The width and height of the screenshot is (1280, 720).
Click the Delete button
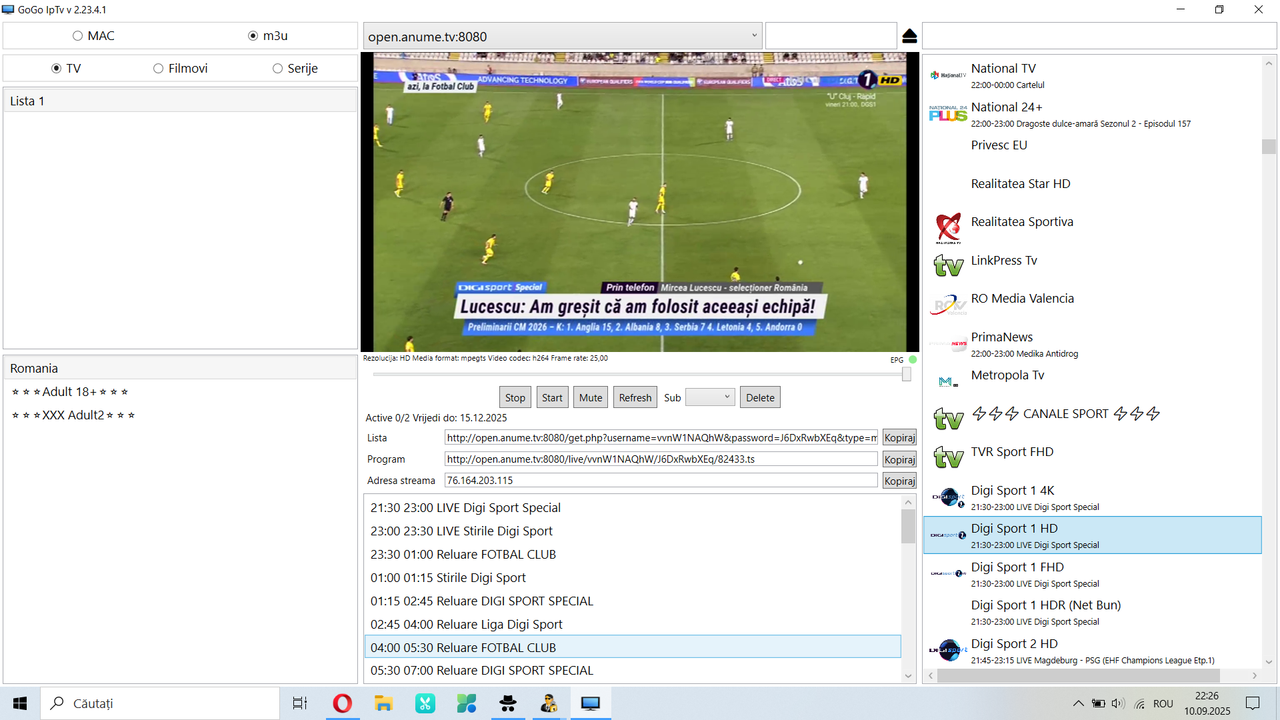pos(760,397)
